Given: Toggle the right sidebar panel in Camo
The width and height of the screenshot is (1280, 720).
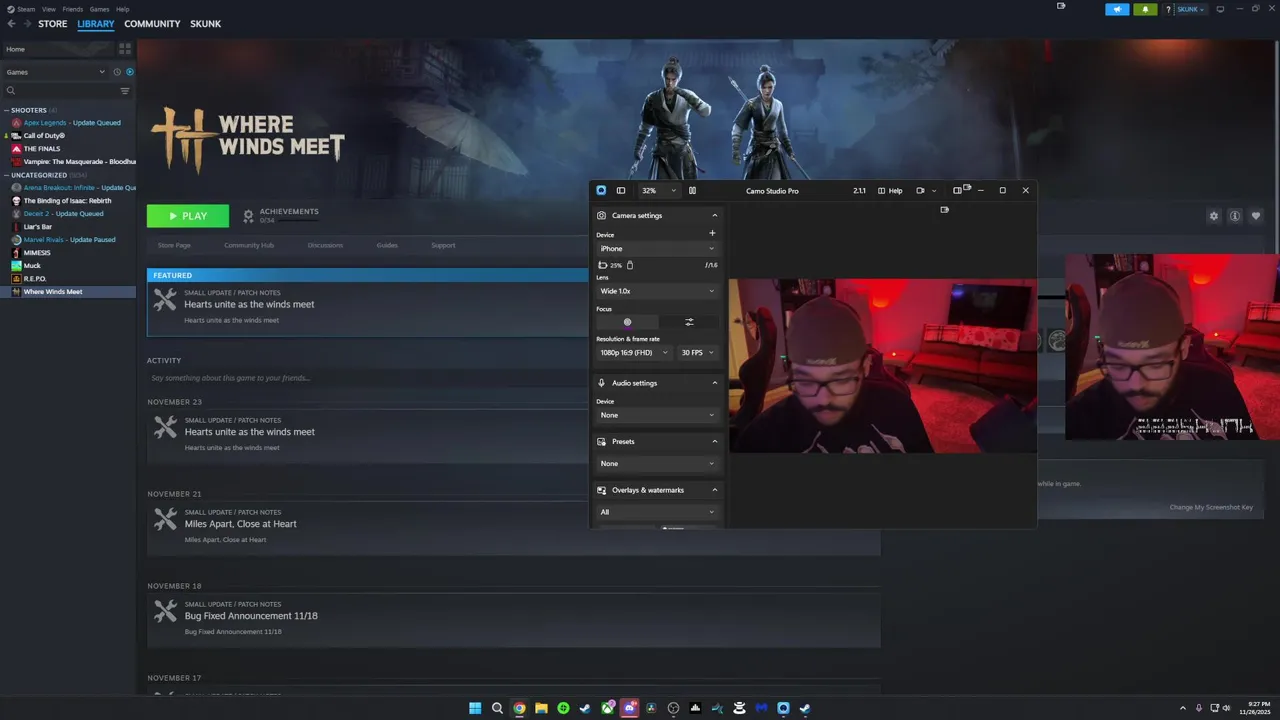Looking at the screenshot, I should (x=957, y=190).
